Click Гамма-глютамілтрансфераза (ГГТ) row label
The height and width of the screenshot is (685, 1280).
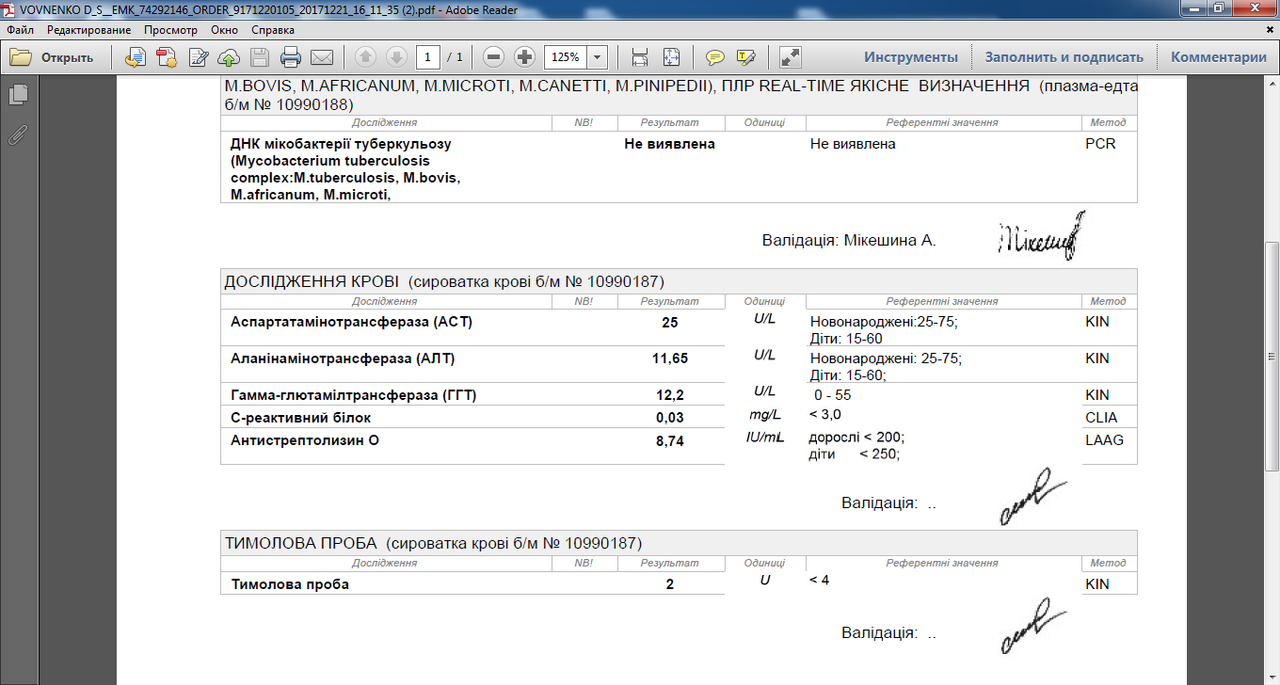(x=354, y=395)
